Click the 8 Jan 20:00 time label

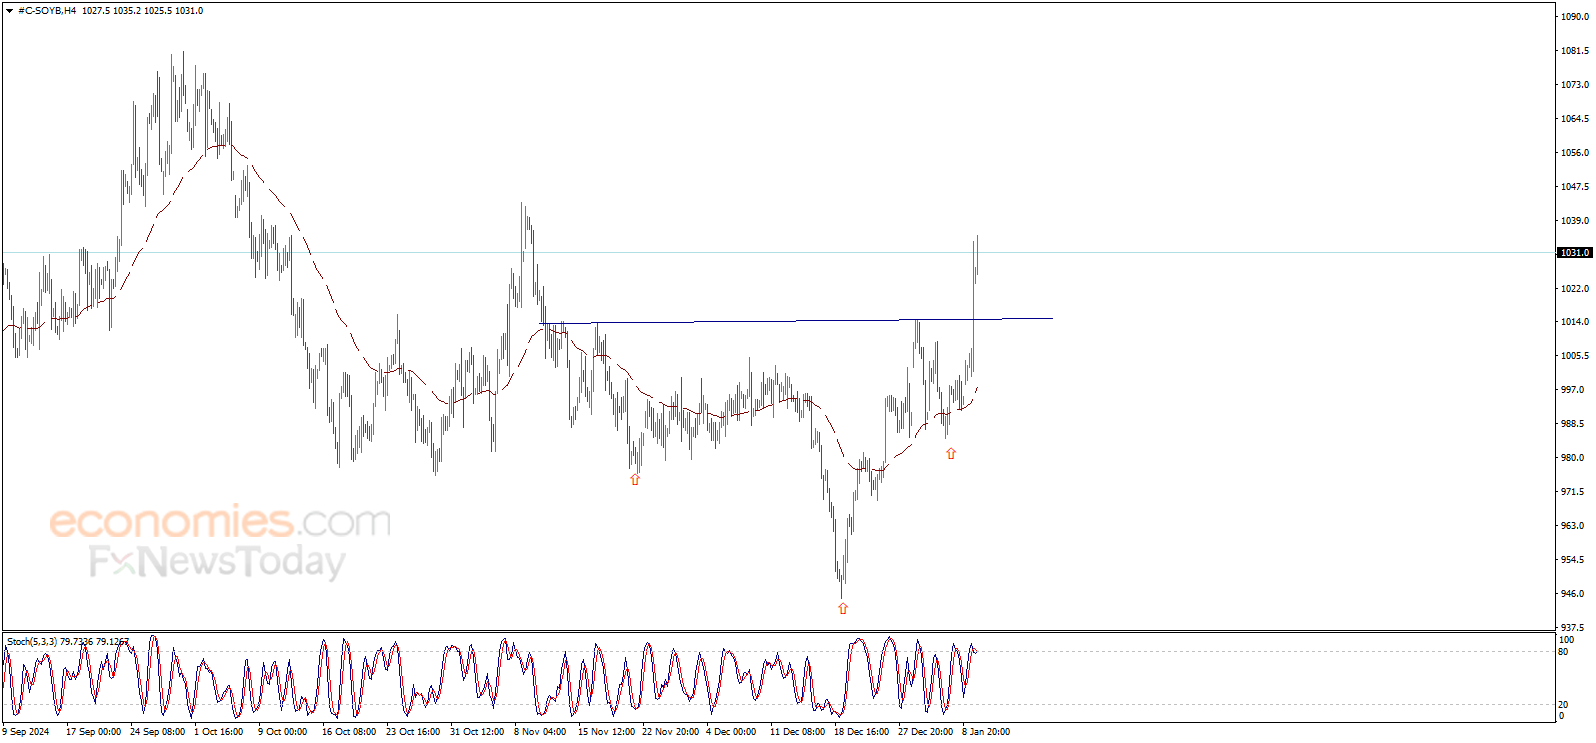coord(986,732)
